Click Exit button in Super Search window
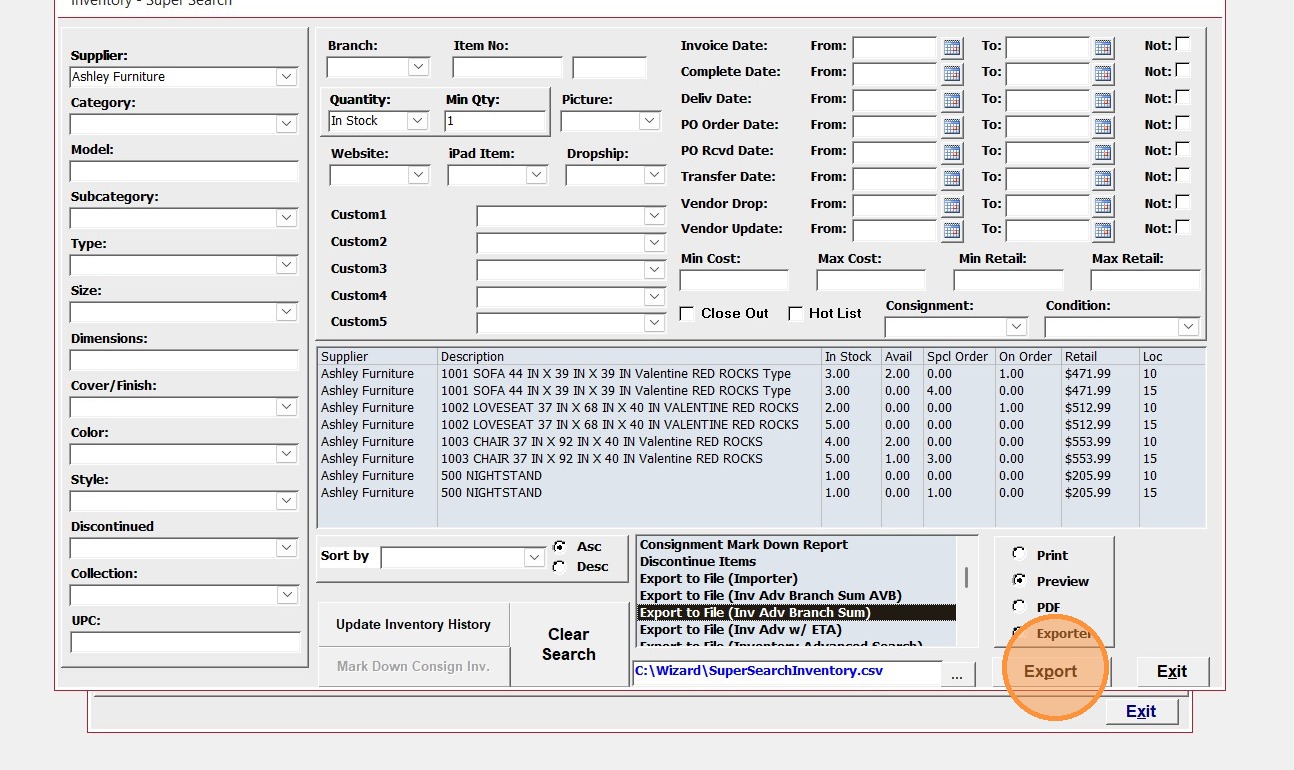The width and height of the screenshot is (1294, 770). click(1171, 672)
